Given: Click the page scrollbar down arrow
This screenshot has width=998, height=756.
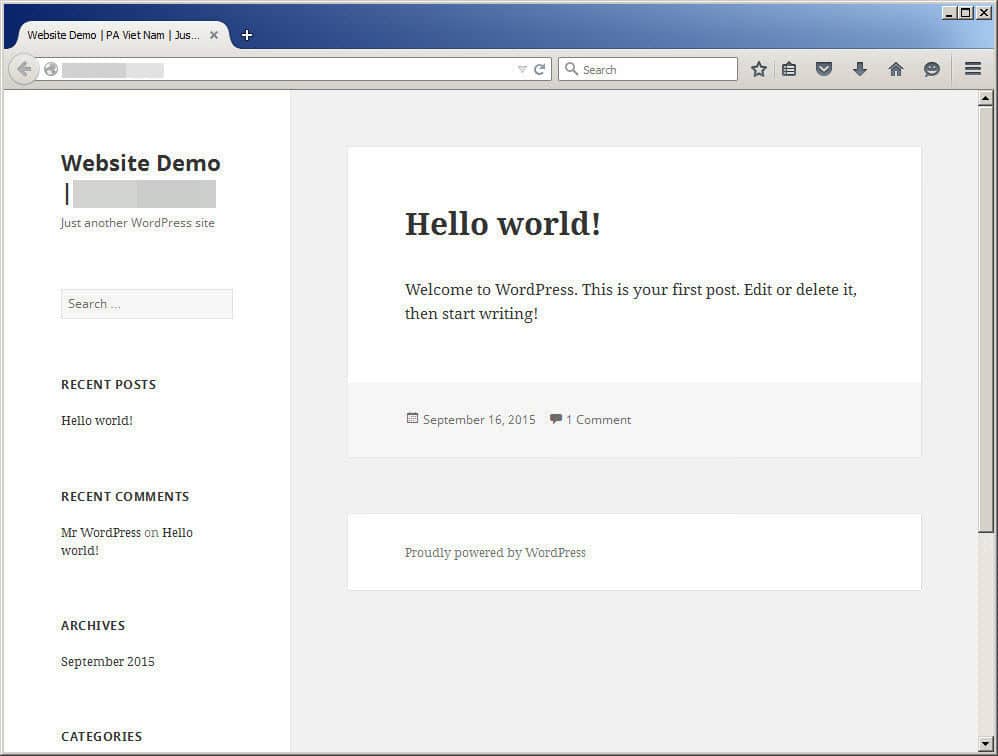Looking at the screenshot, I should pyautogui.click(x=985, y=743).
